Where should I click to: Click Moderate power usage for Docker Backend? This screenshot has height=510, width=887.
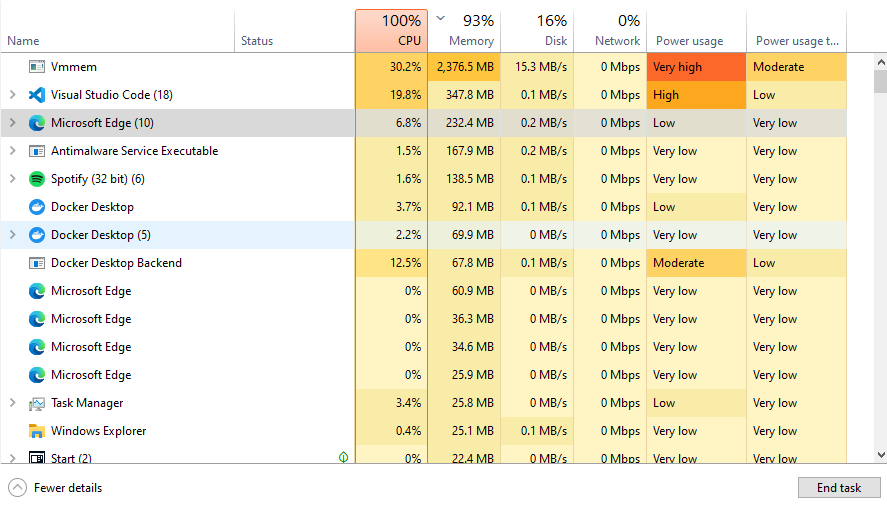(696, 263)
